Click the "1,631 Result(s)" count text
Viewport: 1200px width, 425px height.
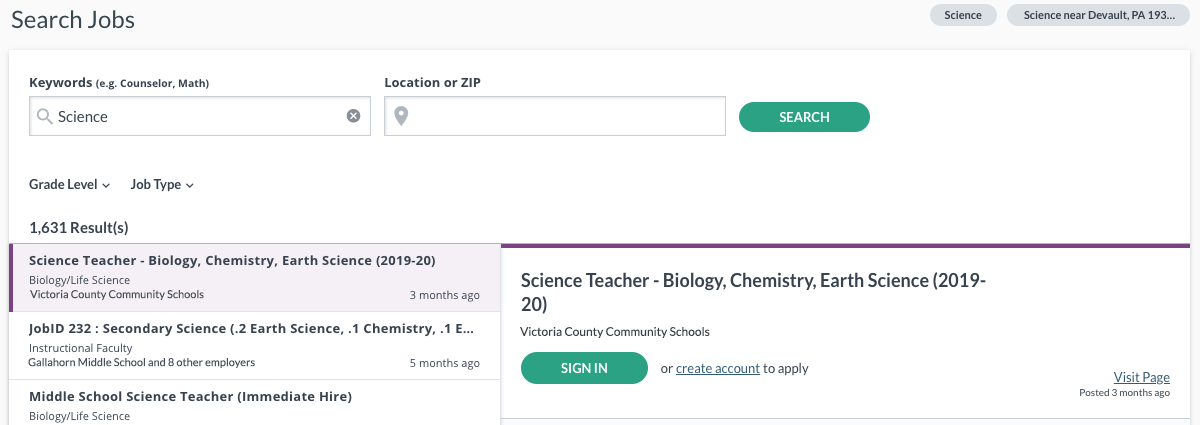79,227
